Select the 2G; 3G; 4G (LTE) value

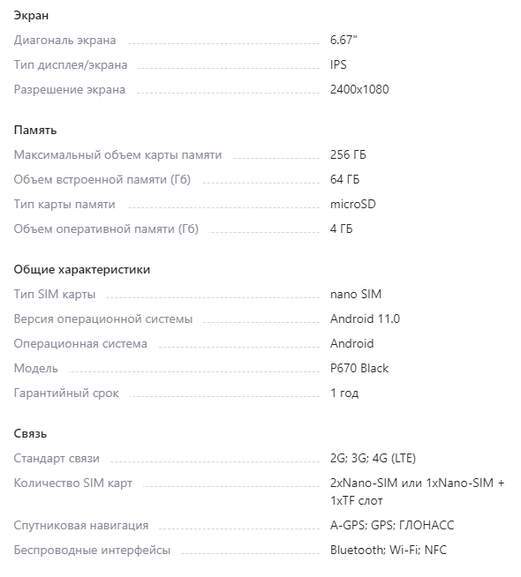pyautogui.click(x=373, y=459)
